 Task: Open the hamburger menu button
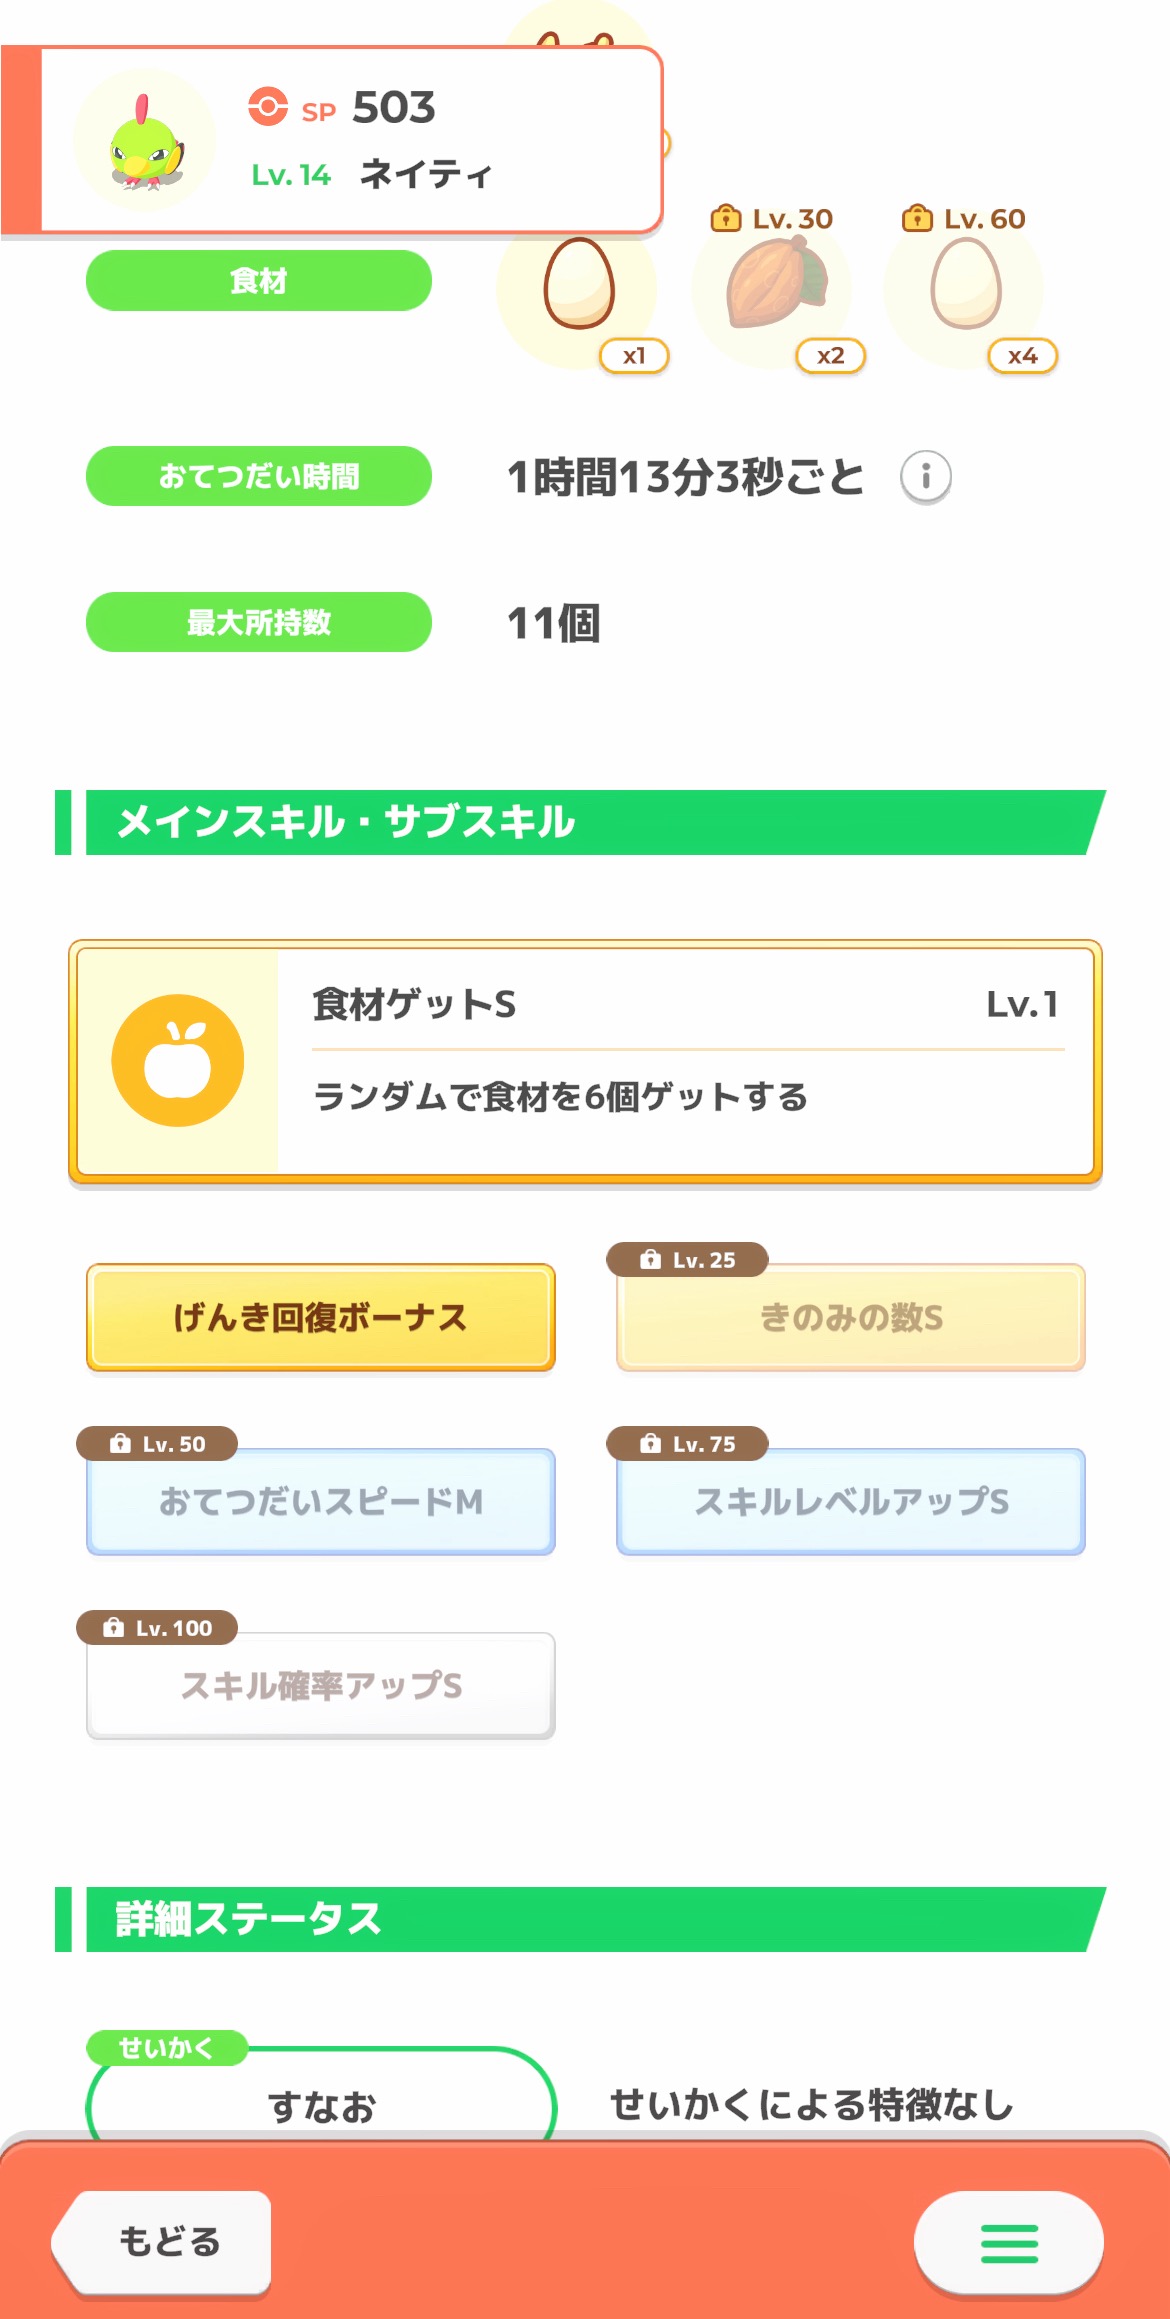[1008, 2243]
